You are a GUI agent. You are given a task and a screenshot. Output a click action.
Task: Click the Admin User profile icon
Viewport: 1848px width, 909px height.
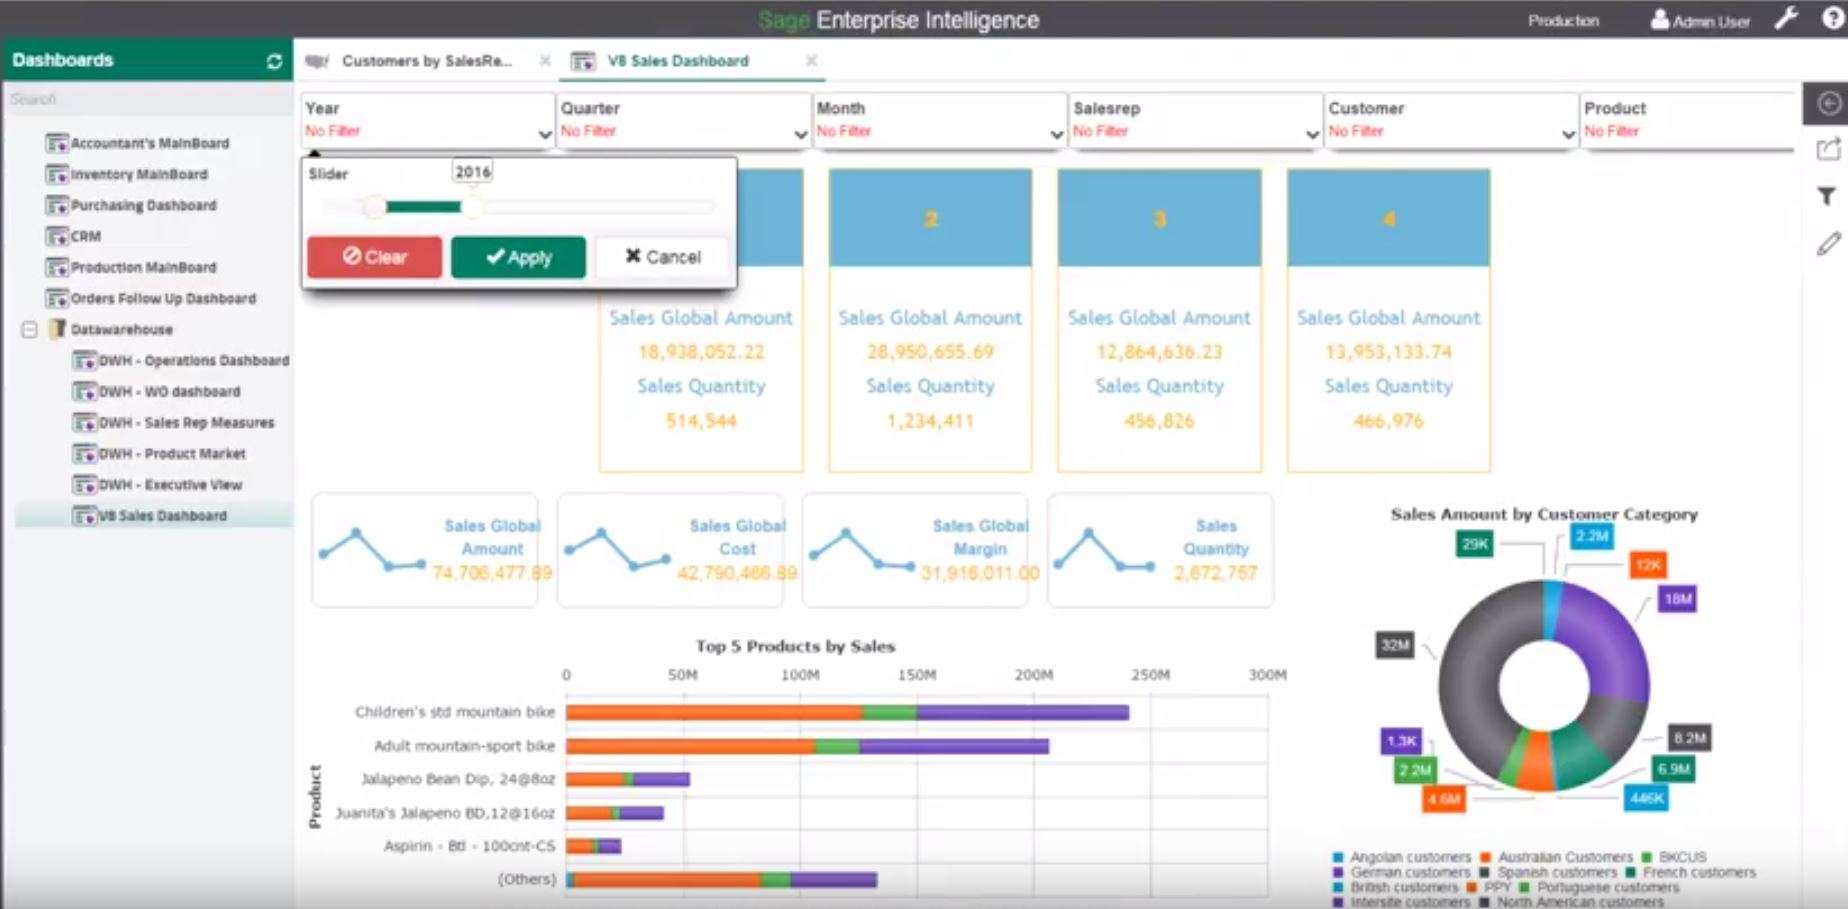[x=1659, y=20]
